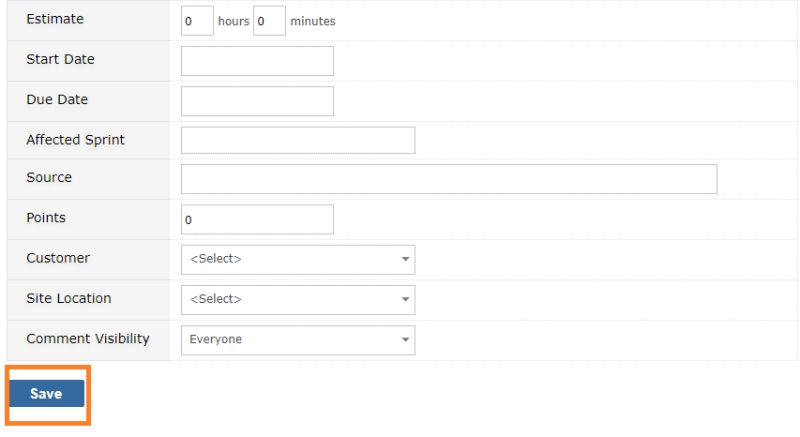800x437 pixels.
Task: Click the Due Date input field
Action: [x=257, y=101]
